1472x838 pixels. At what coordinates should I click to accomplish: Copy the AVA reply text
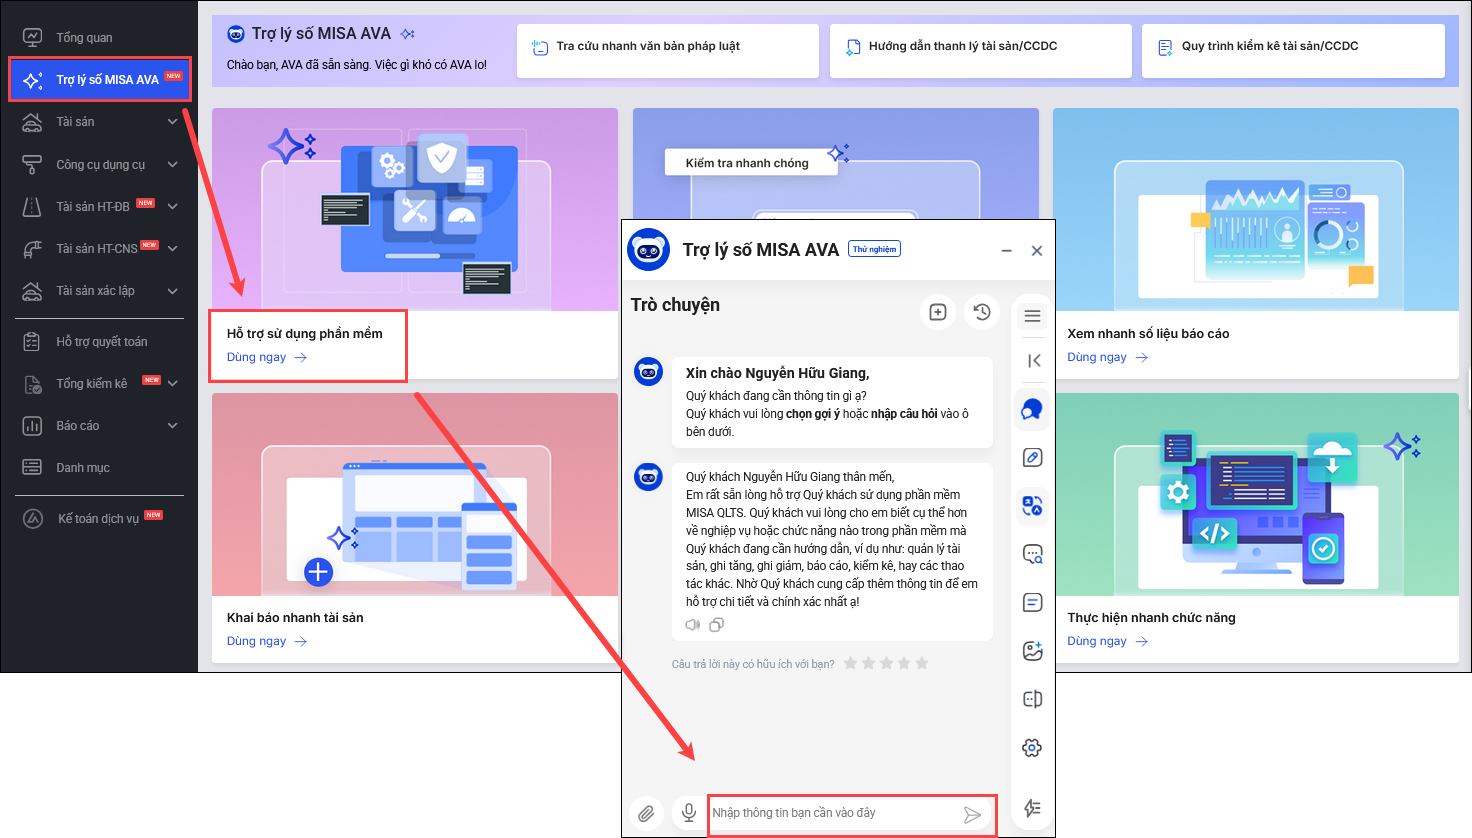pyautogui.click(x=716, y=625)
